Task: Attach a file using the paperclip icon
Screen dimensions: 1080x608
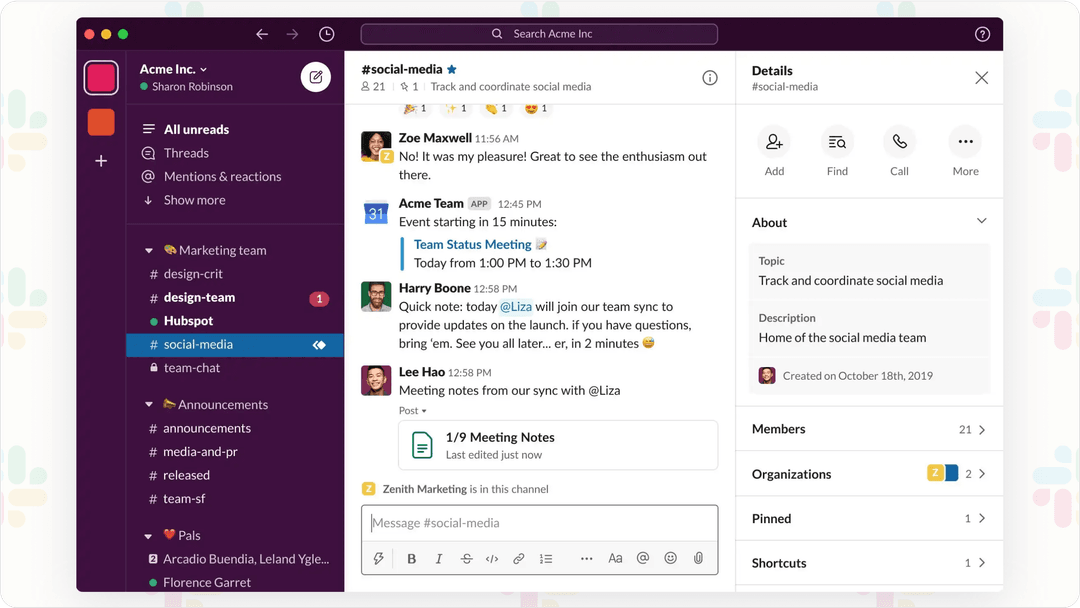Action: [697, 558]
